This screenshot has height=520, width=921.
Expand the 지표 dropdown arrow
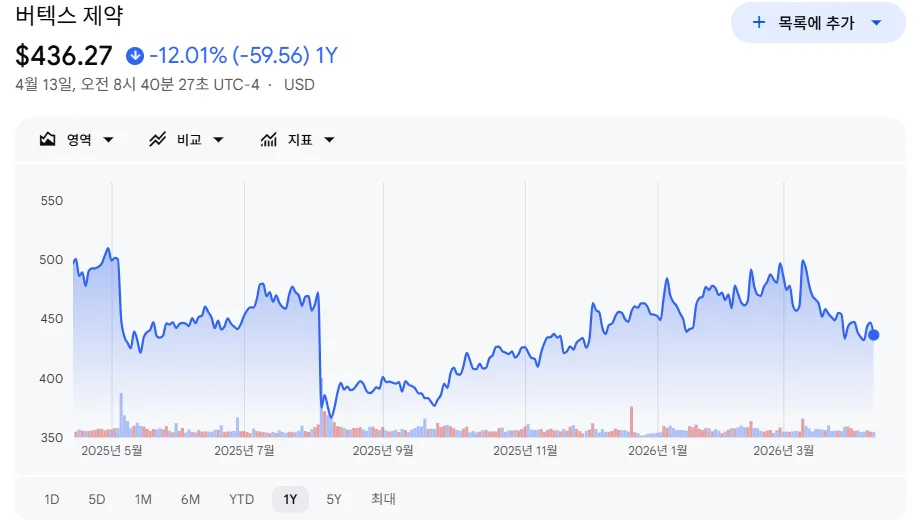330,140
